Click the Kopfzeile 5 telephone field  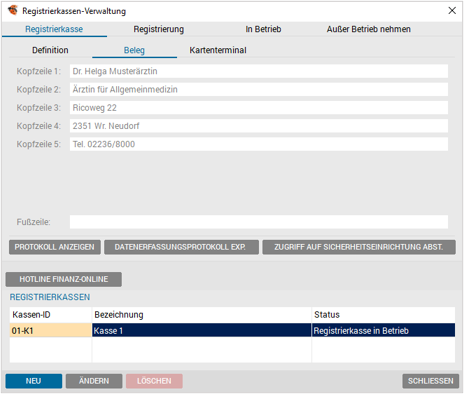point(259,144)
